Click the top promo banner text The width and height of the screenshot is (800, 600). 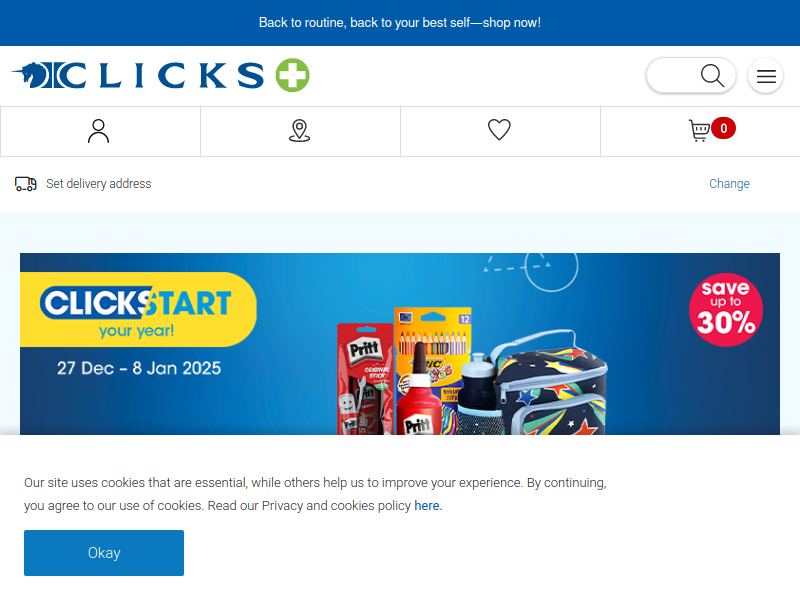399,22
